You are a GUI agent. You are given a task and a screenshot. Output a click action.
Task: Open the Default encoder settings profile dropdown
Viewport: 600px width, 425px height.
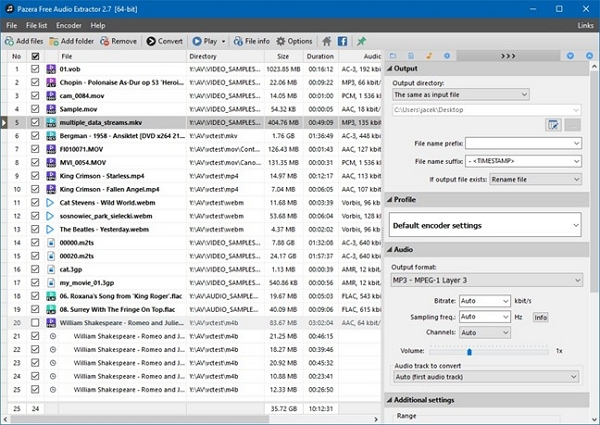[485, 225]
